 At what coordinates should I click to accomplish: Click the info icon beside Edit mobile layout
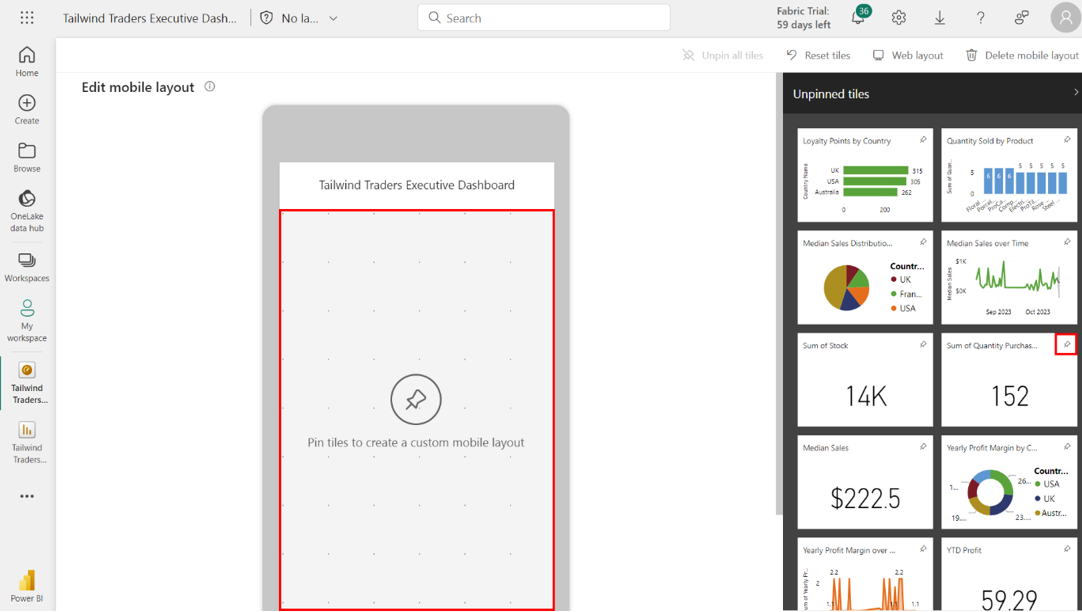point(210,87)
